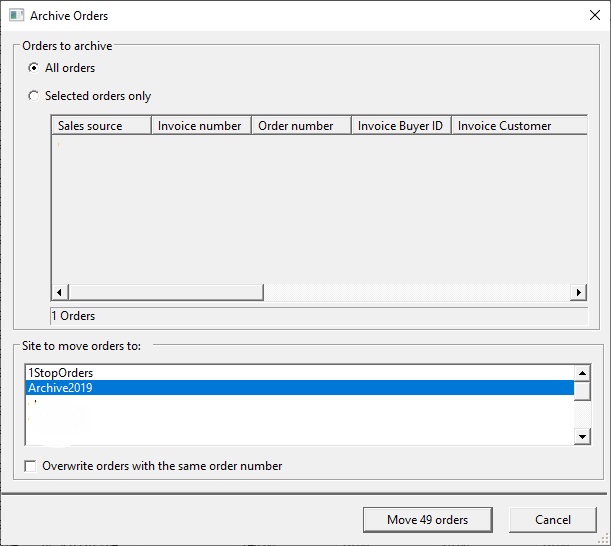
Task: Click the orders table left scroll arrow
Action: 59,292
